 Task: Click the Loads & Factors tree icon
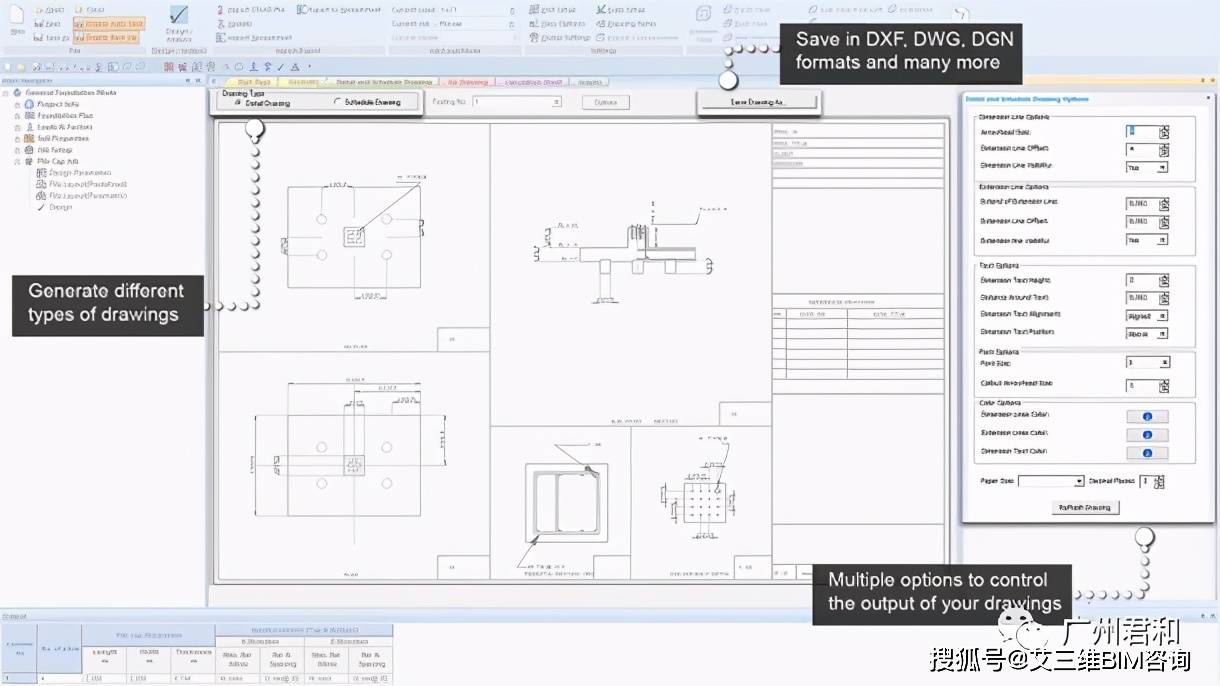28,127
